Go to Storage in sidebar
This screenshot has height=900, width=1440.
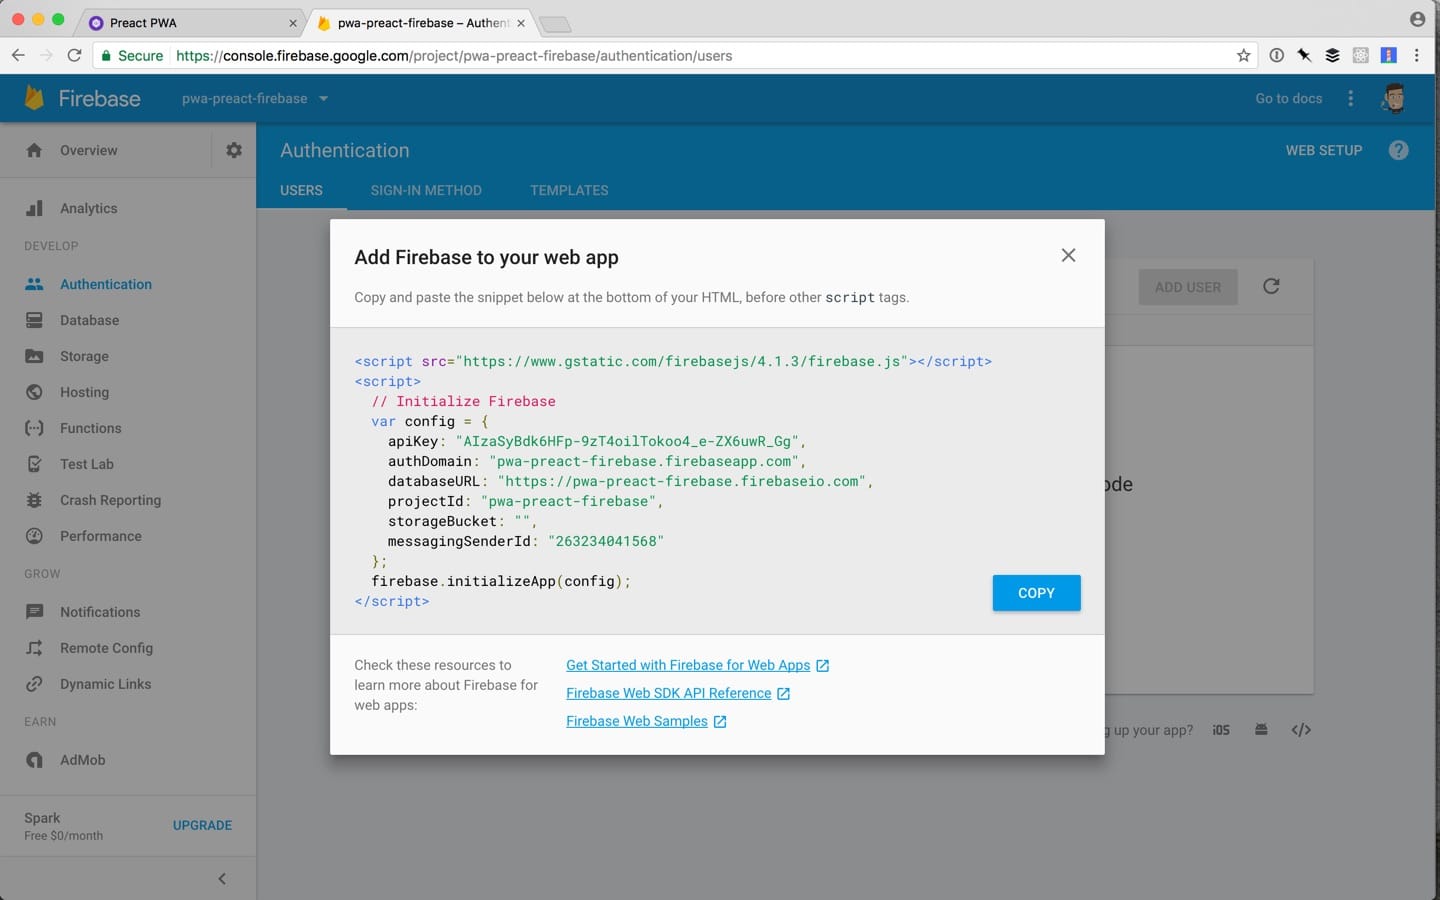(x=84, y=356)
